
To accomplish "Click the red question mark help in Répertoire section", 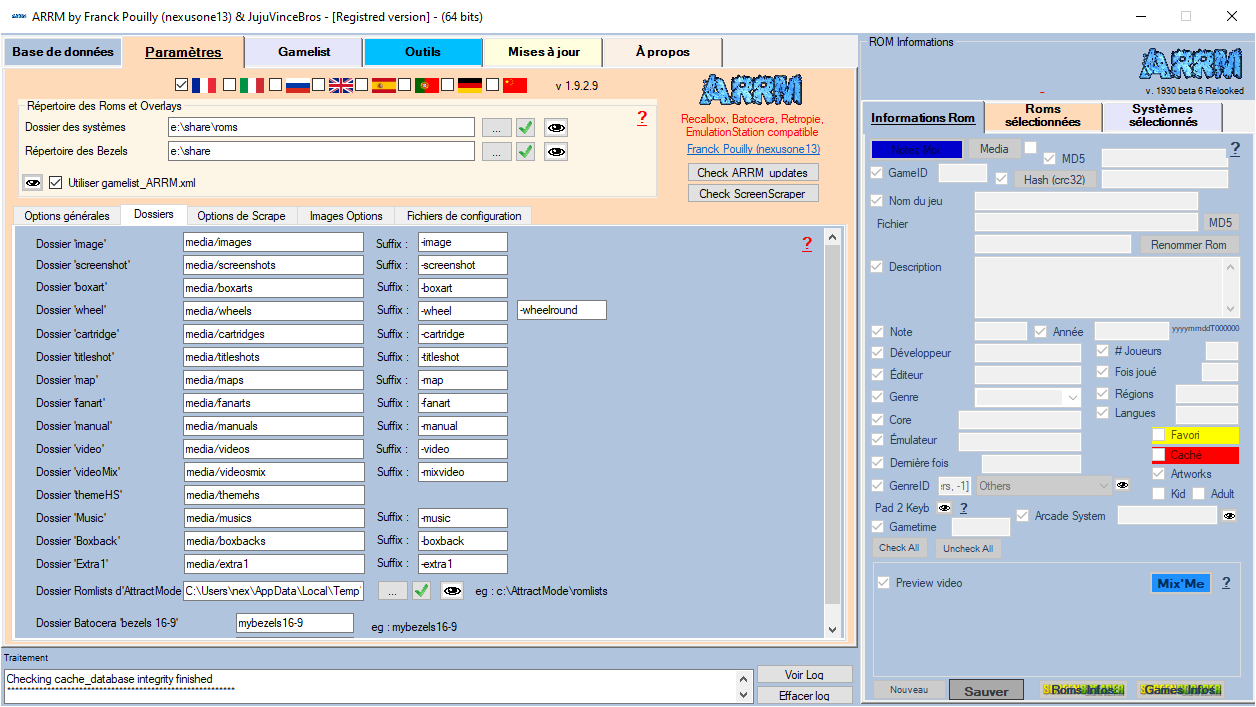I will pos(642,118).
